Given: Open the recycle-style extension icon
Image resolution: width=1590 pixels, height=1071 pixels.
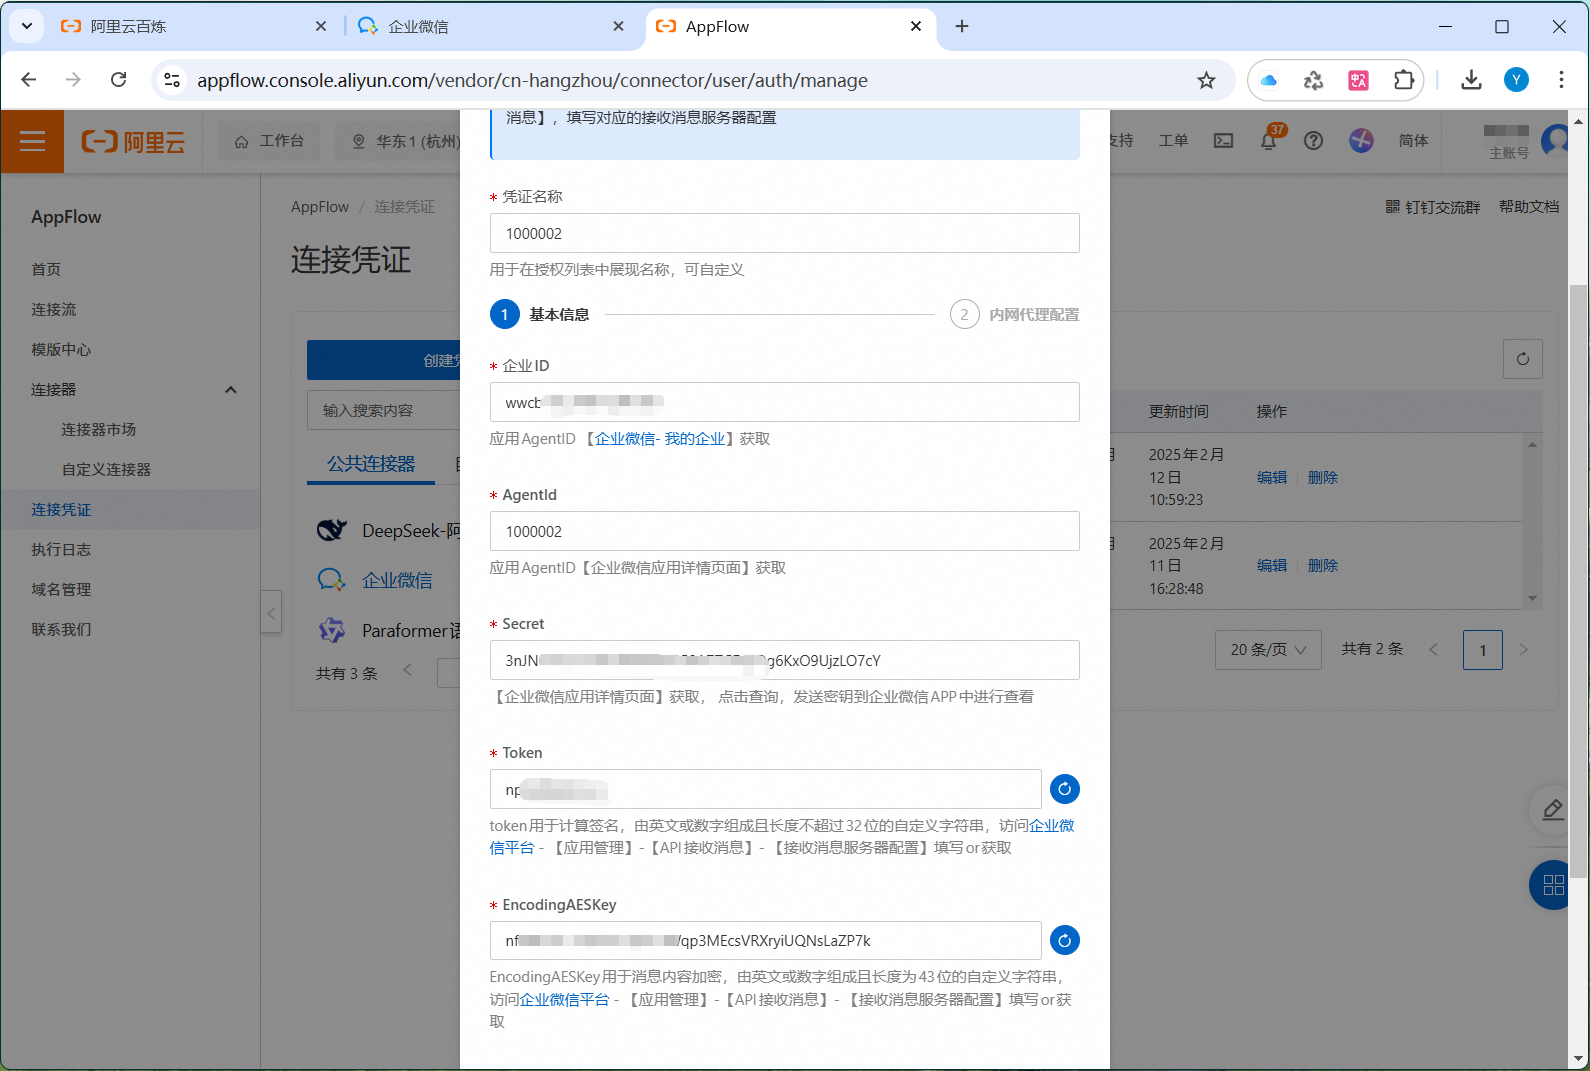Looking at the screenshot, I should tap(1314, 80).
